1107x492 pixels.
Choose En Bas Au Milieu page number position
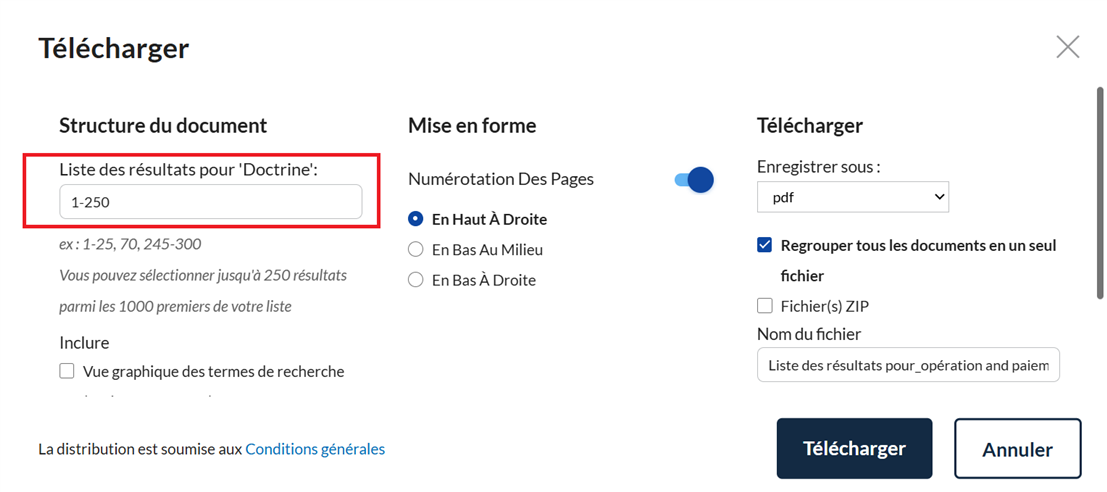click(416, 249)
